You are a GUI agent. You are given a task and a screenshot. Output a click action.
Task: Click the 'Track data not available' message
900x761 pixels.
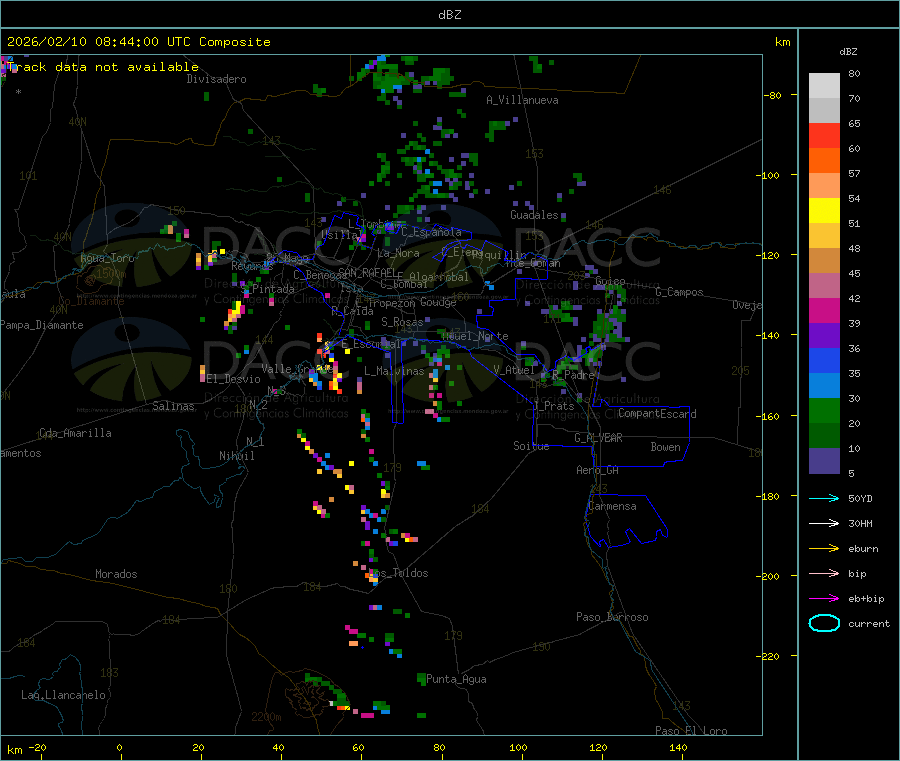[103, 67]
